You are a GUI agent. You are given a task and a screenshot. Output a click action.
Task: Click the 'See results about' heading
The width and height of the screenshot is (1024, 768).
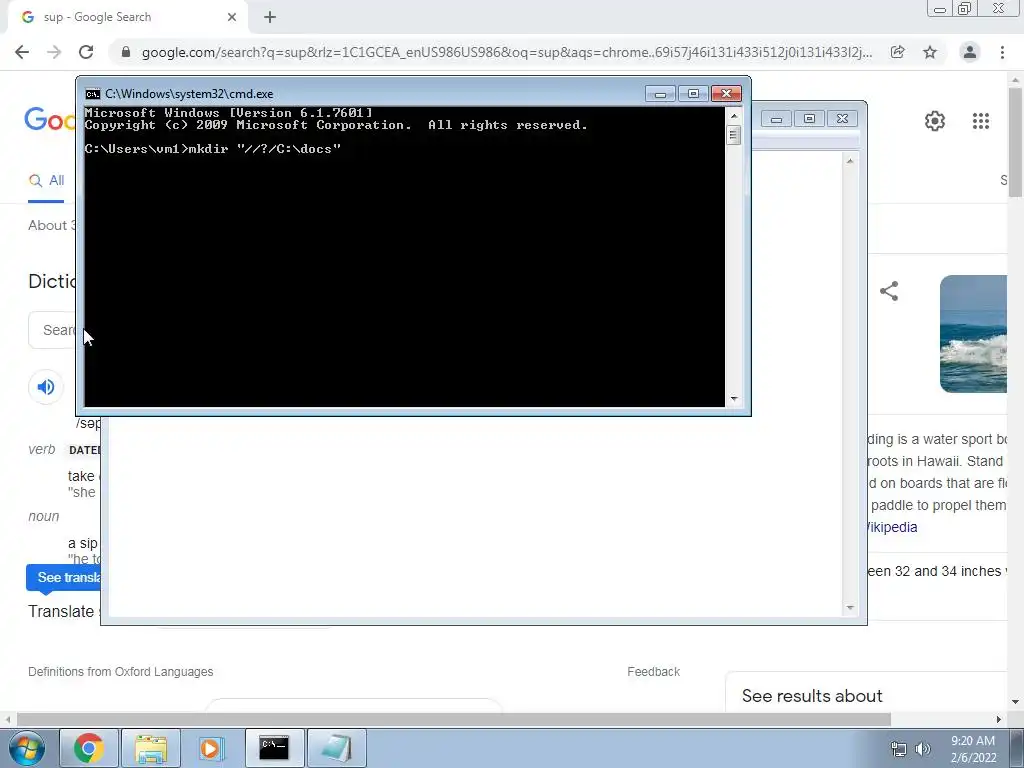pyautogui.click(x=812, y=696)
